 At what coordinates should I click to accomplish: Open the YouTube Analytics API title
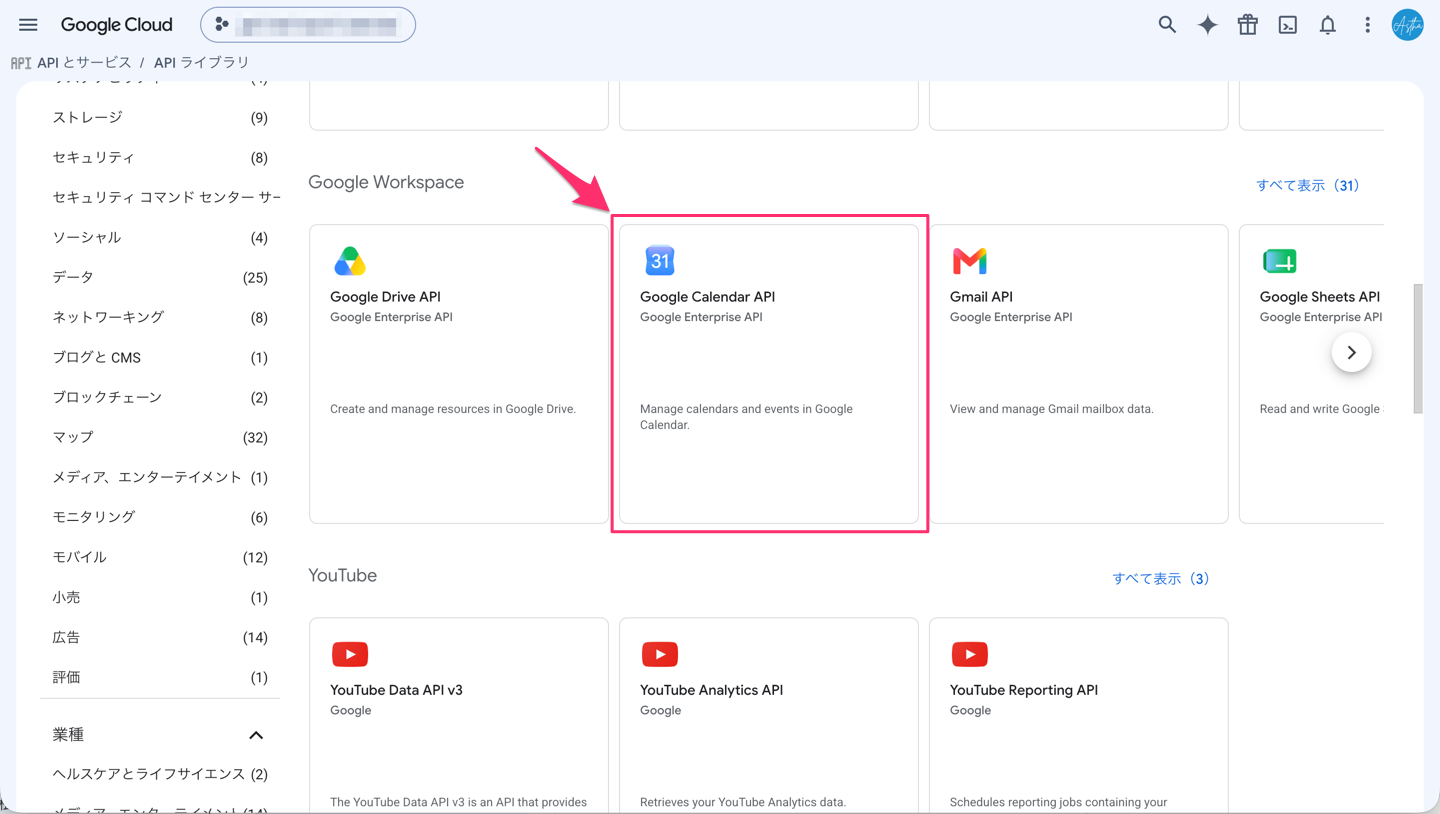click(711, 690)
